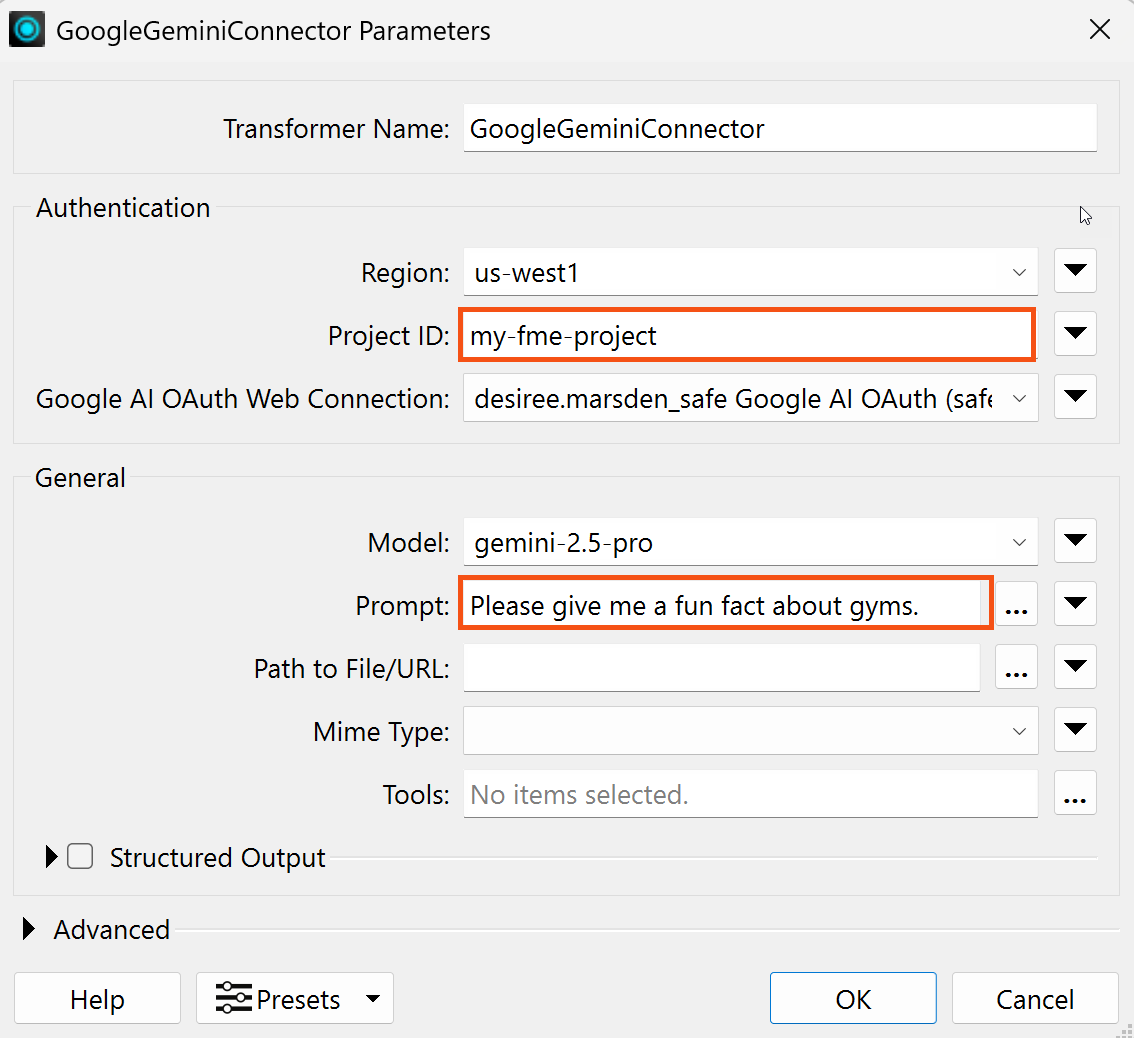
Task: Open Project ID parameter options arrow menu
Action: point(1075,333)
